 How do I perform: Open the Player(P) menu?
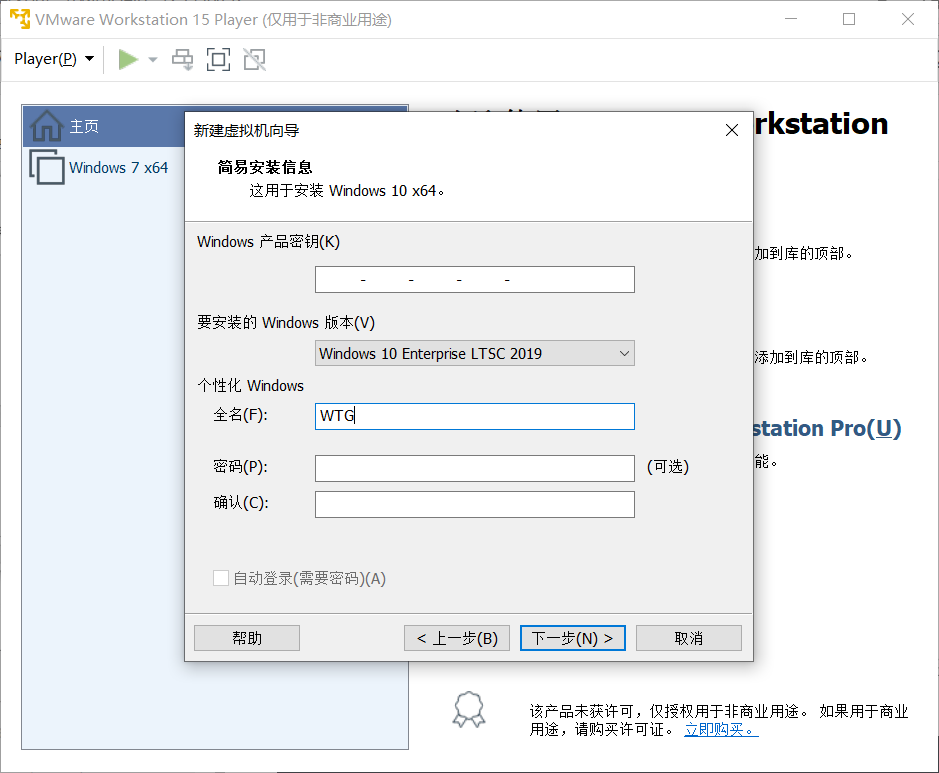click(54, 59)
